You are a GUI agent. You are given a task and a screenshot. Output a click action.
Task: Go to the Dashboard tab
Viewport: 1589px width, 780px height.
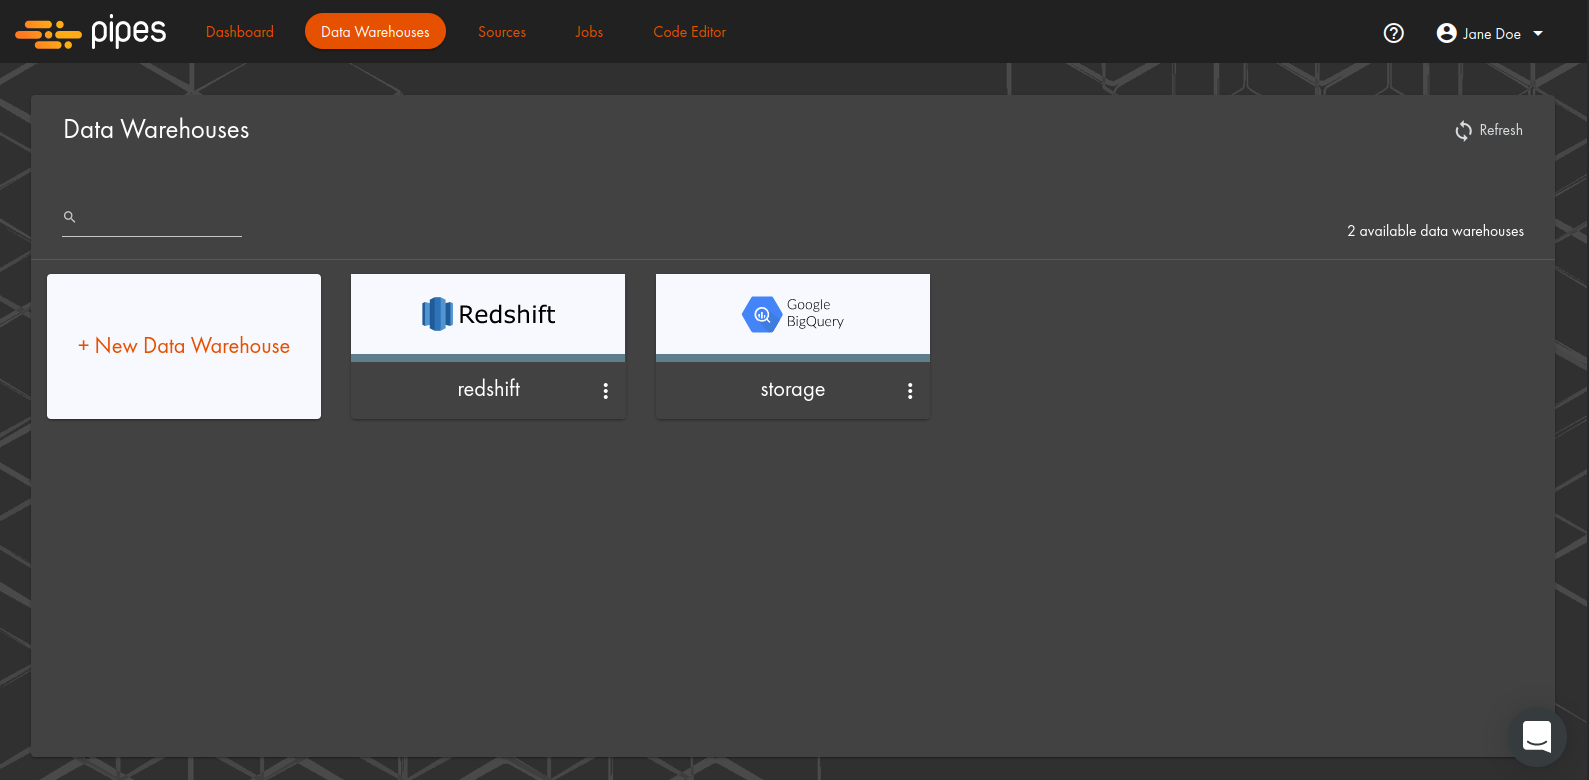pos(239,32)
